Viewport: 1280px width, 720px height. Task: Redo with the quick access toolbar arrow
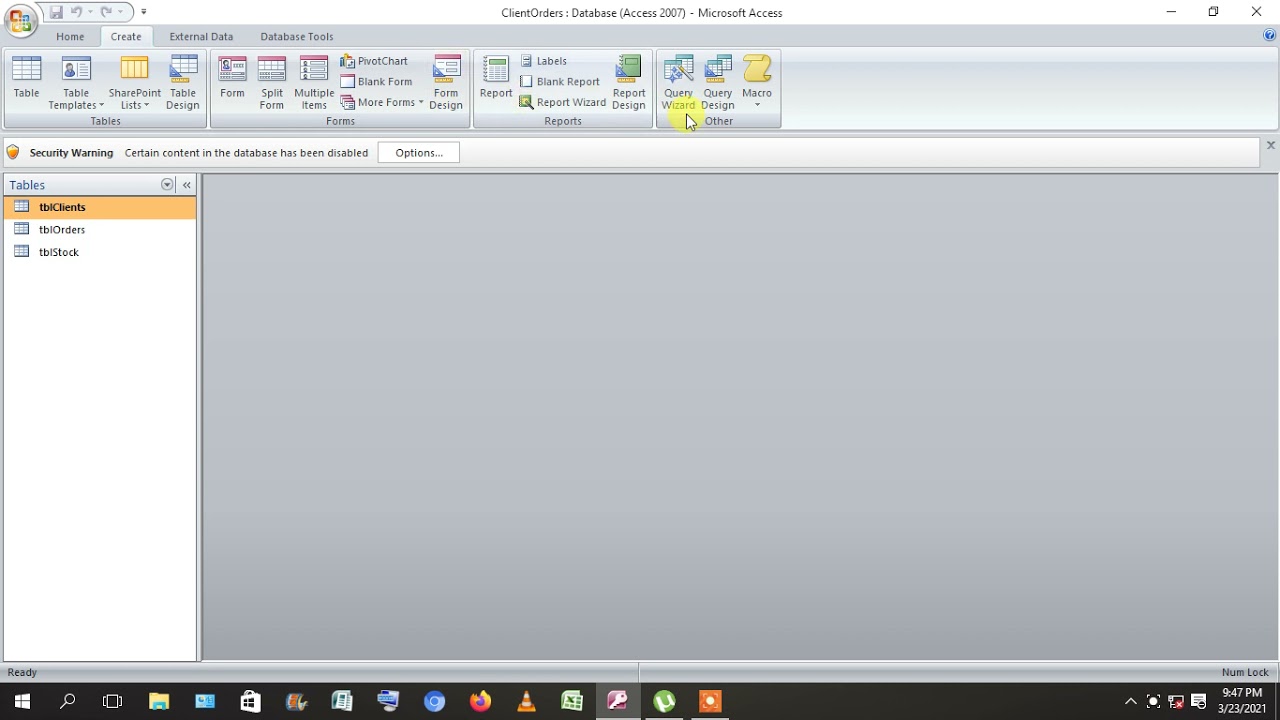point(105,12)
